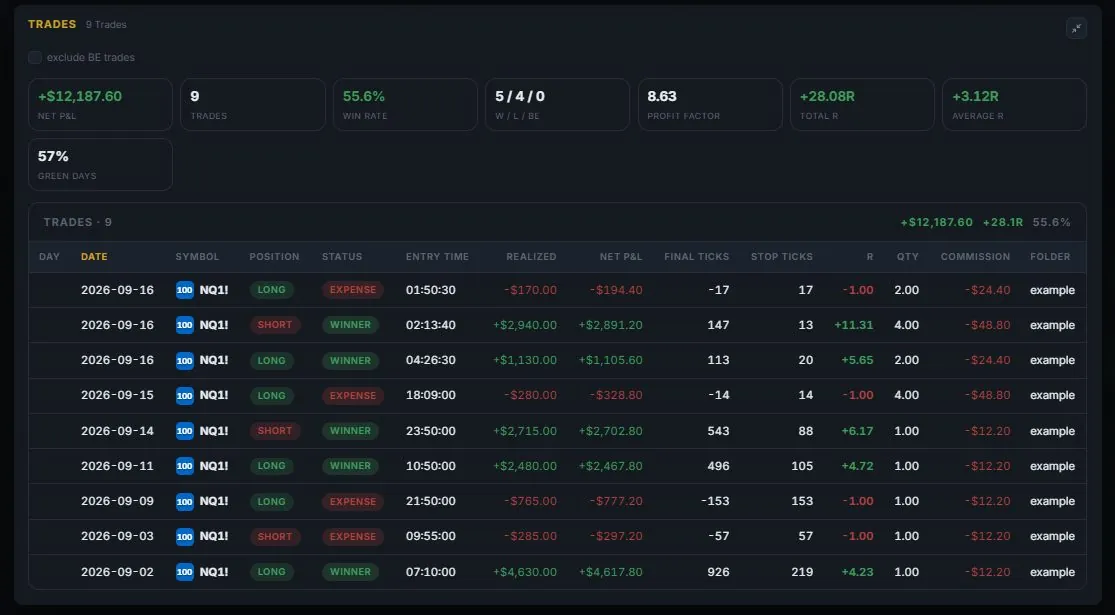The width and height of the screenshot is (1115, 615).
Task: Sort by the POSITION column header
Action: 274,257
